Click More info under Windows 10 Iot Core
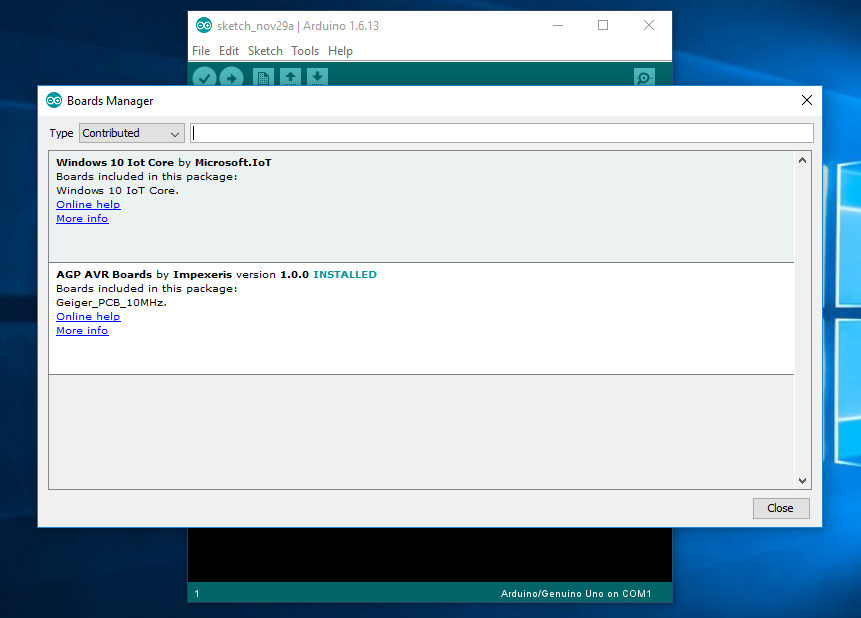Viewport: 861px width, 618px height. (82, 219)
